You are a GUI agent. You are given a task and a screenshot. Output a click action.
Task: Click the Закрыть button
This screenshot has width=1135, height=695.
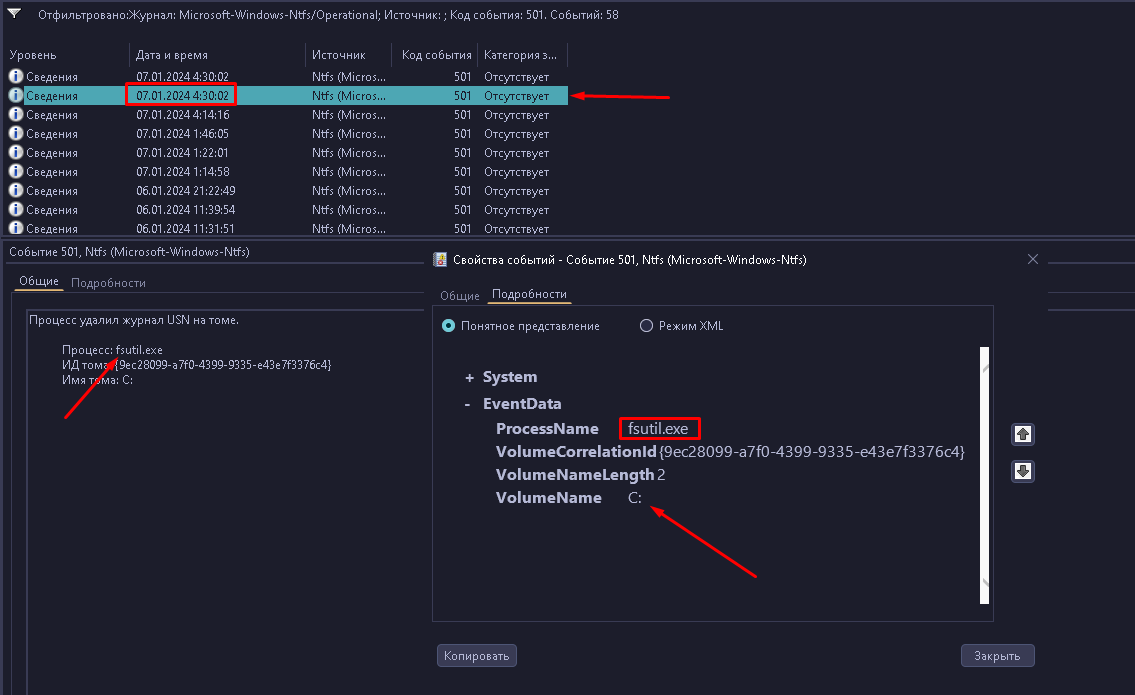click(x=997, y=656)
